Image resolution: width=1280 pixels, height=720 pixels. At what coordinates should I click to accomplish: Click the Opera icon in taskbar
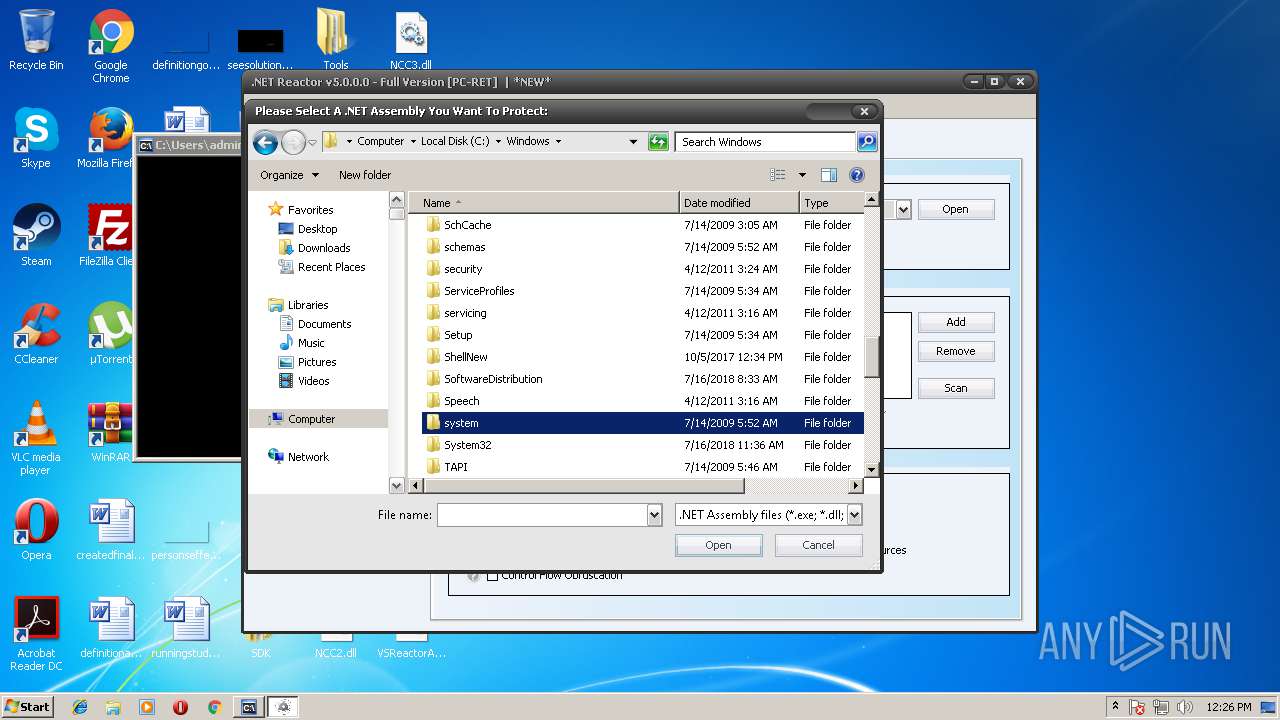[x=181, y=707]
